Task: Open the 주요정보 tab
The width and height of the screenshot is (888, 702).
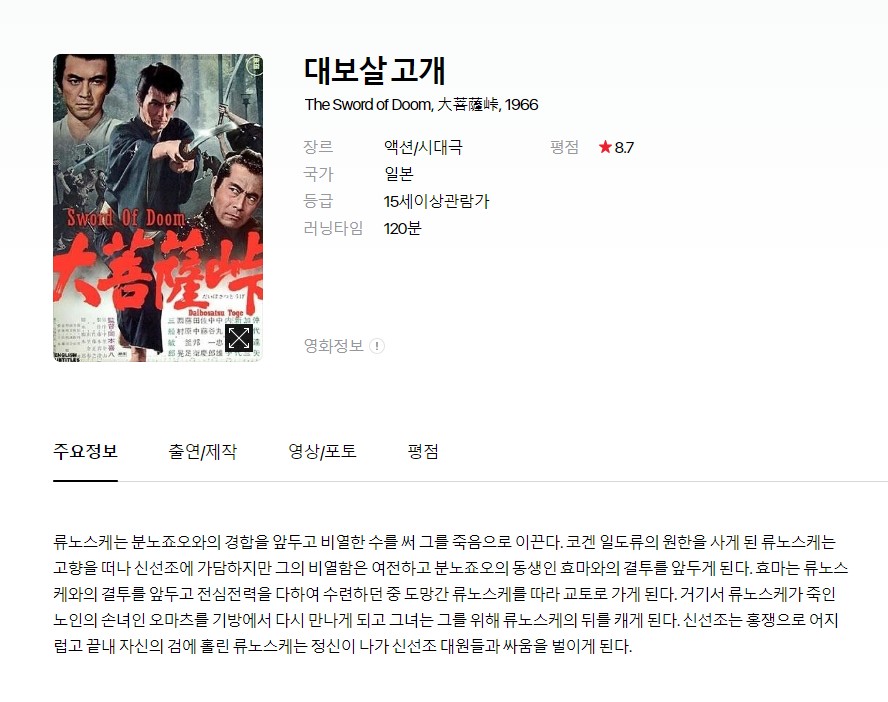Action: point(86,451)
